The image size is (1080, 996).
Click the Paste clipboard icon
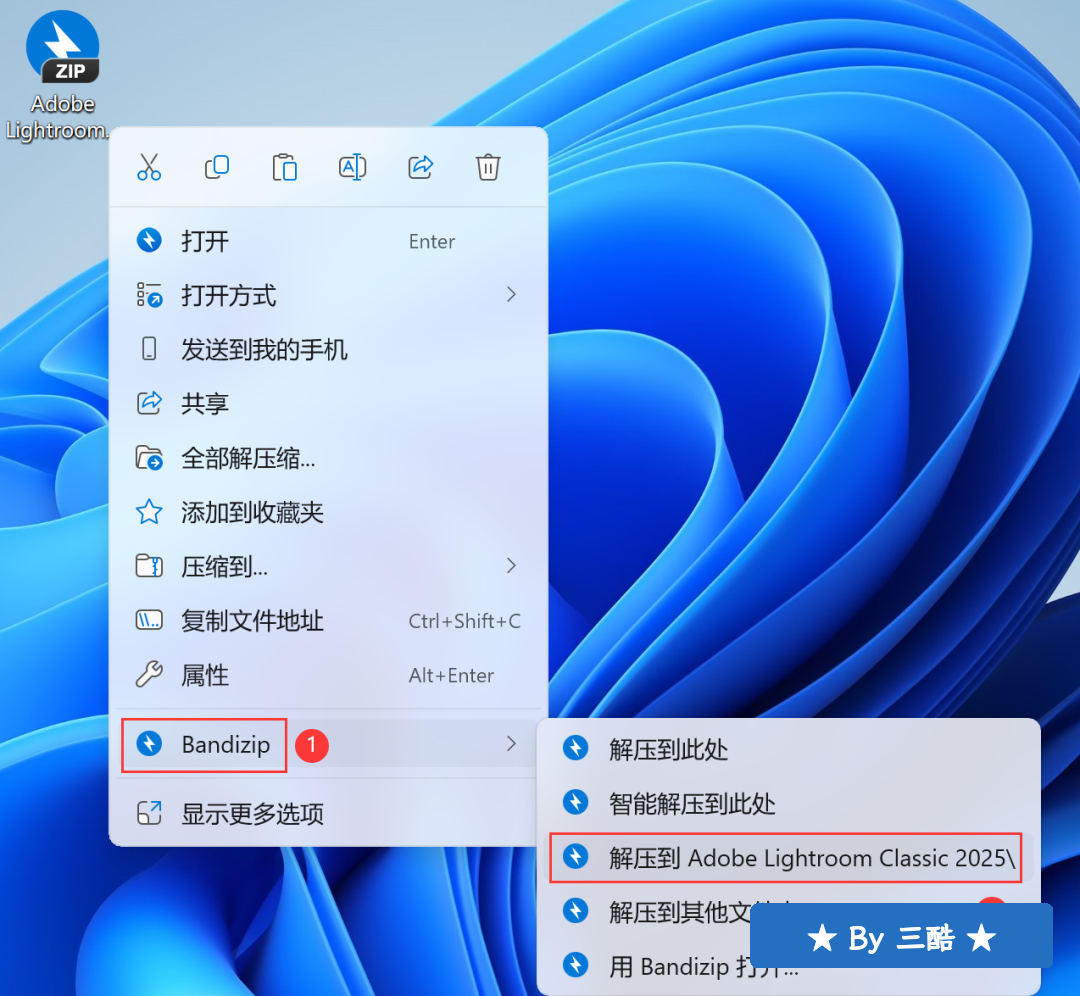[x=284, y=167]
